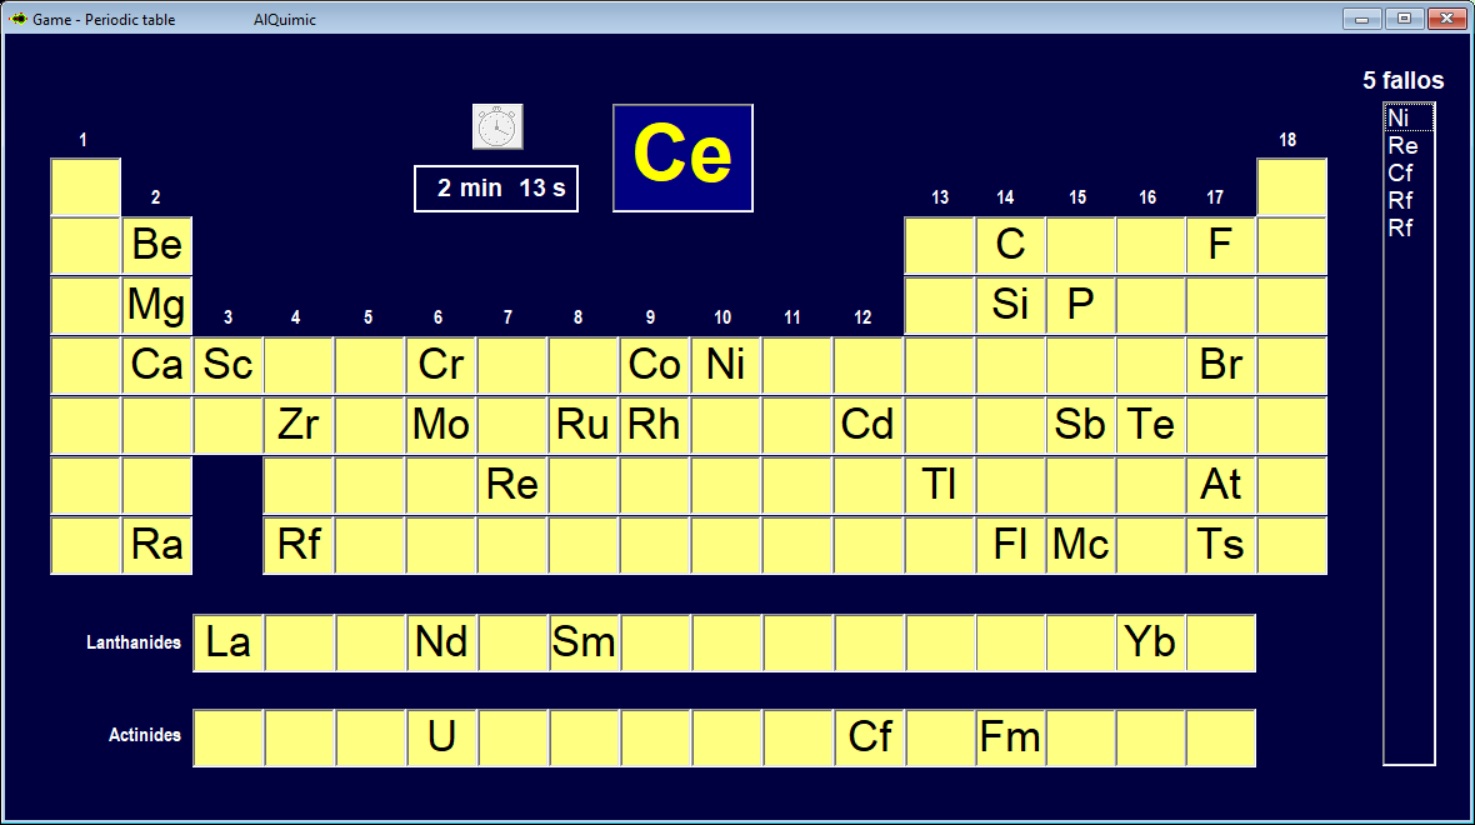Click the Cd cell in group 12
The width and height of the screenshot is (1475, 825).
coord(868,426)
